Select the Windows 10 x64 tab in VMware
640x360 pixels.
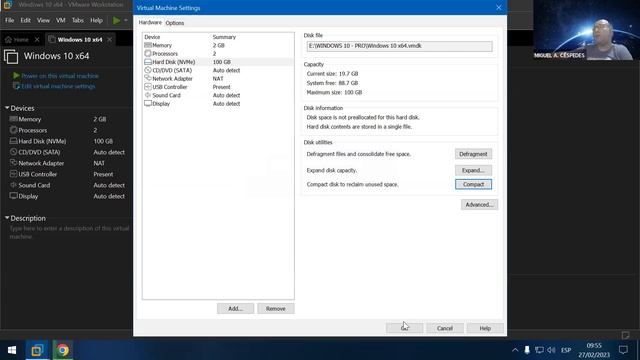click(x=80, y=40)
